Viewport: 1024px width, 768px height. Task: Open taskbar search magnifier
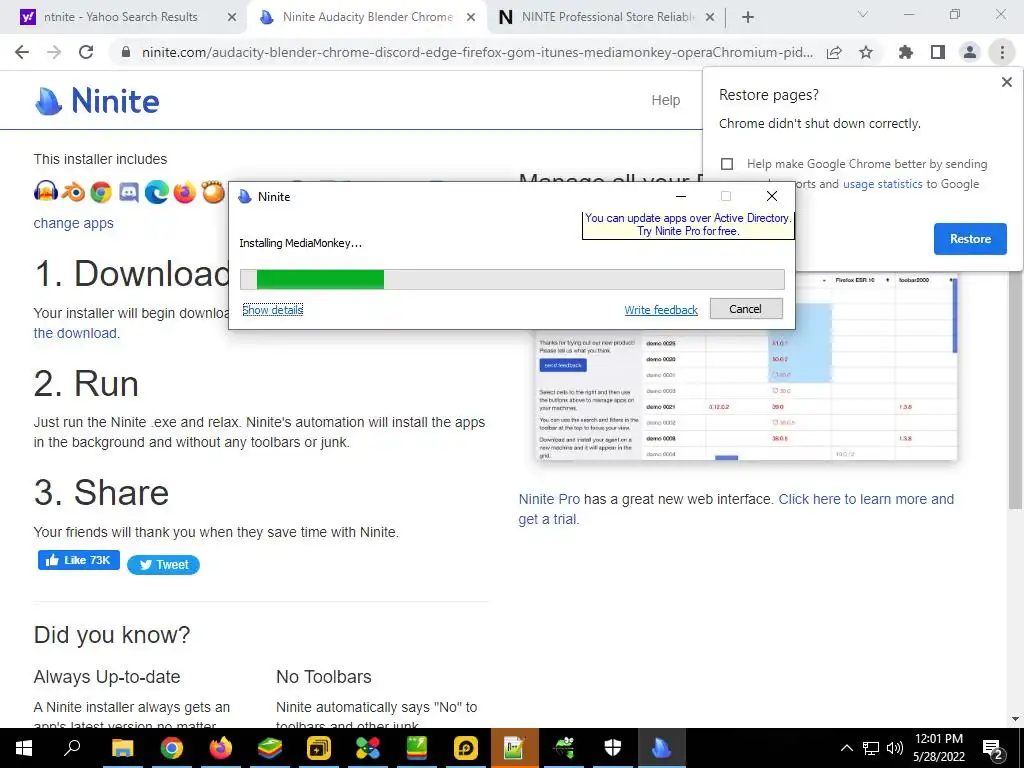point(72,748)
